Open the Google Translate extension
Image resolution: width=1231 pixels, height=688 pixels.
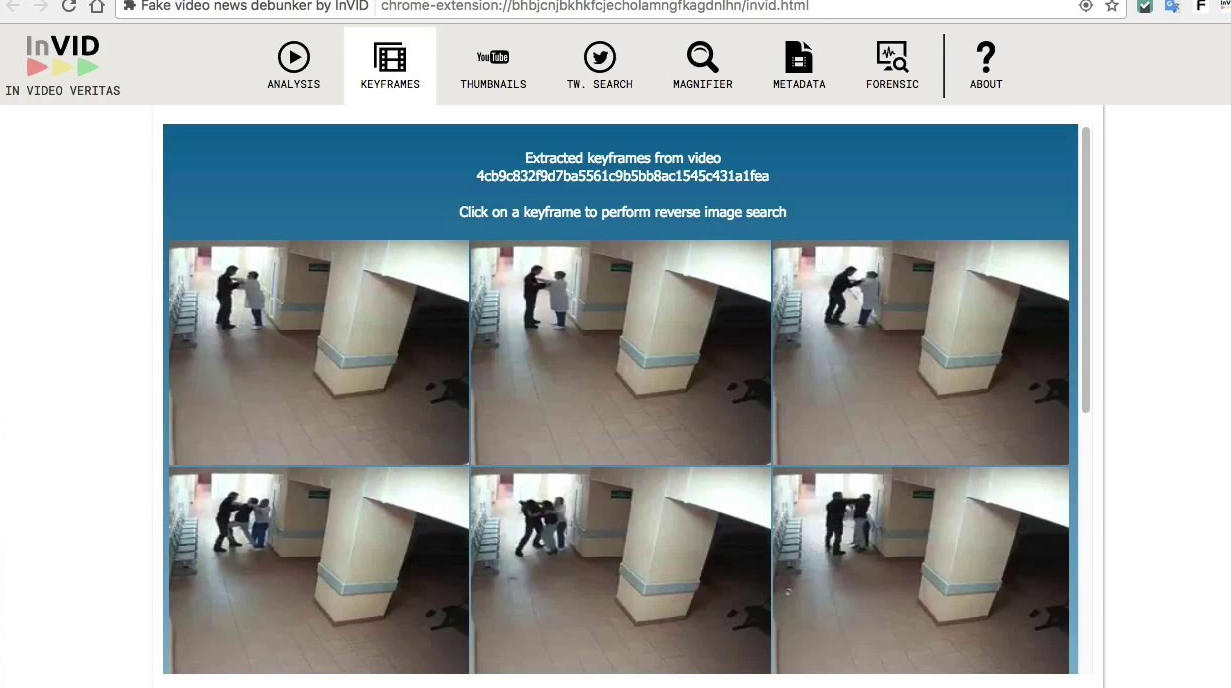[1172, 6]
